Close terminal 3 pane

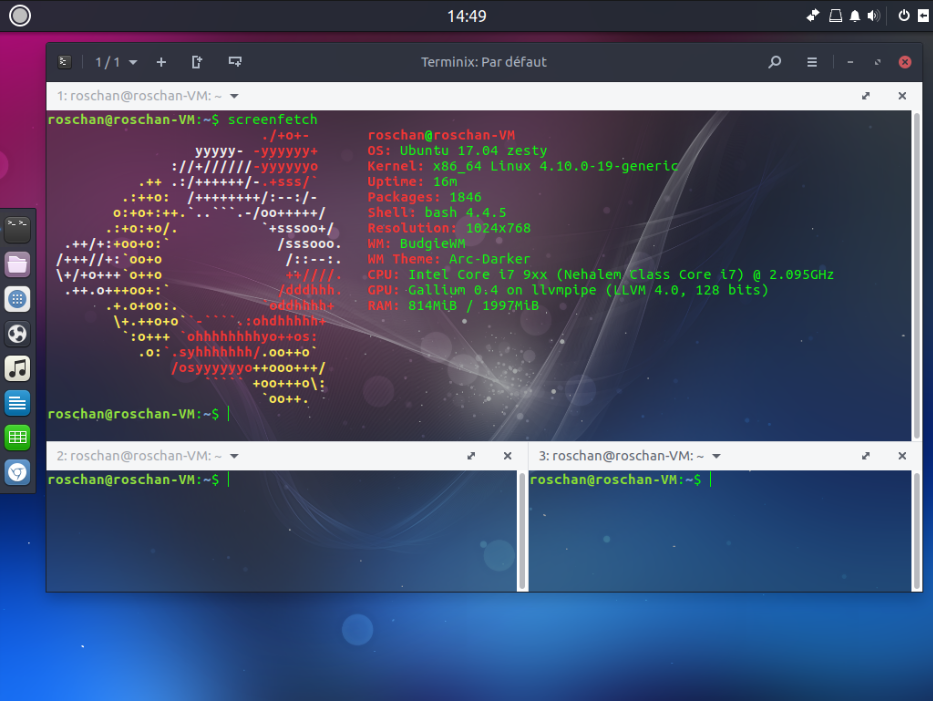[x=902, y=456]
